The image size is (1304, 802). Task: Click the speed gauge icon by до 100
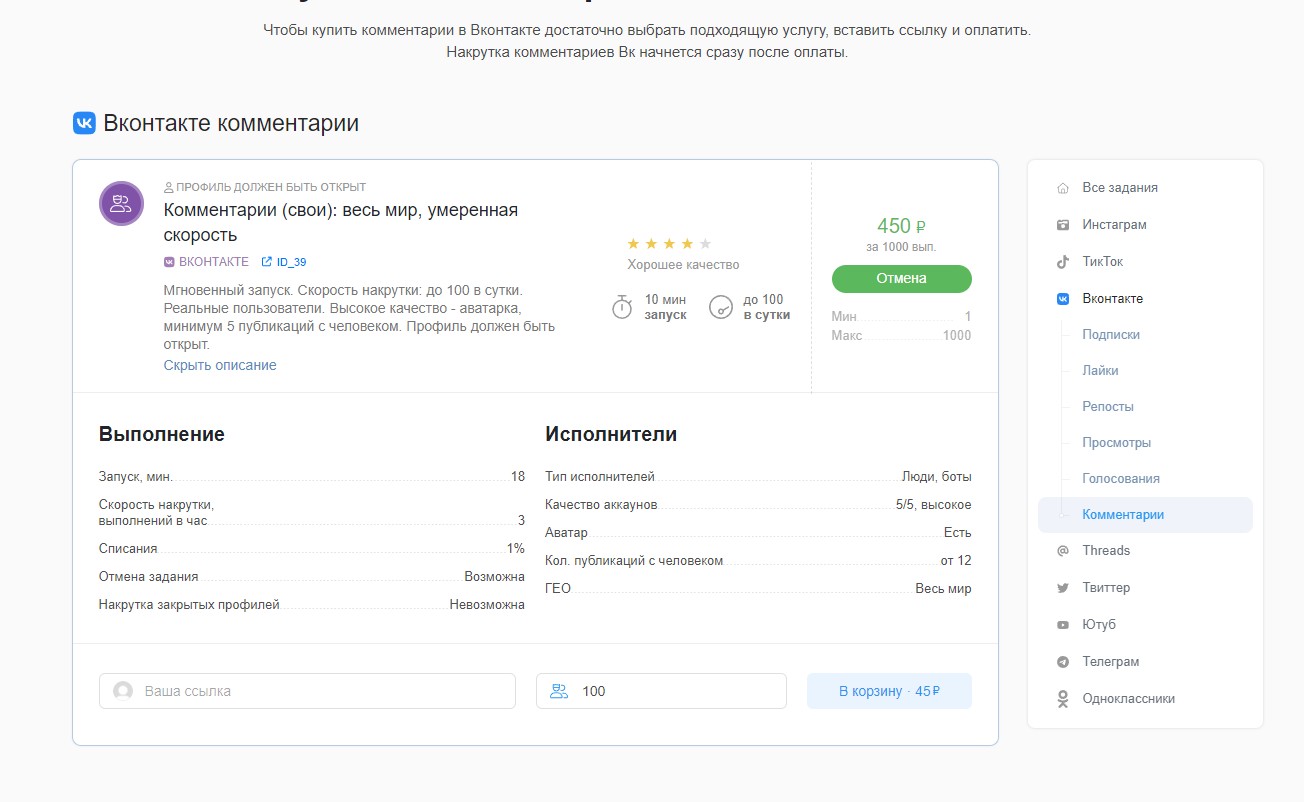(721, 307)
